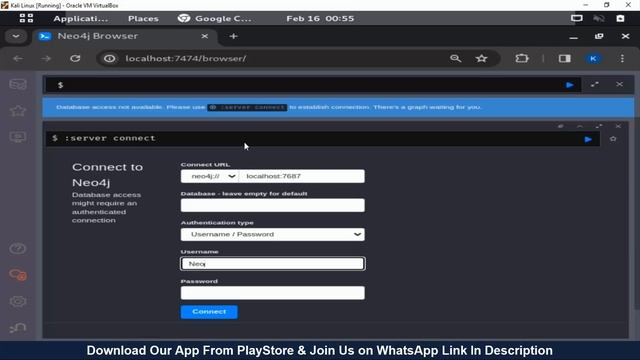Click the blue Connect button

point(209,312)
